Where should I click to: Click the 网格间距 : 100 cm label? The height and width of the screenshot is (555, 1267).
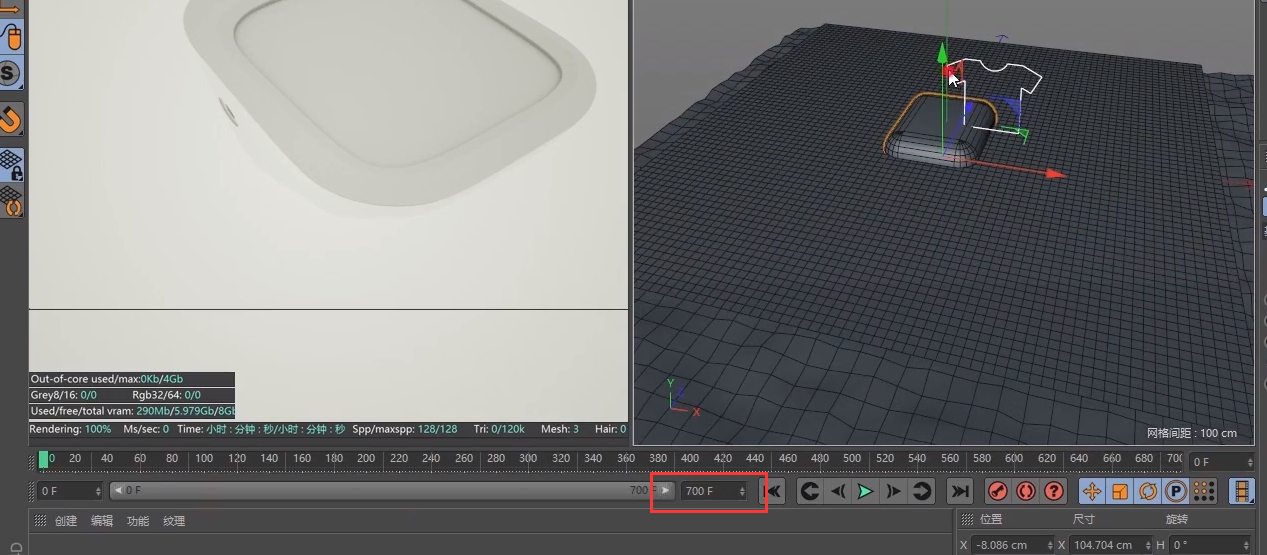[1192, 434]
